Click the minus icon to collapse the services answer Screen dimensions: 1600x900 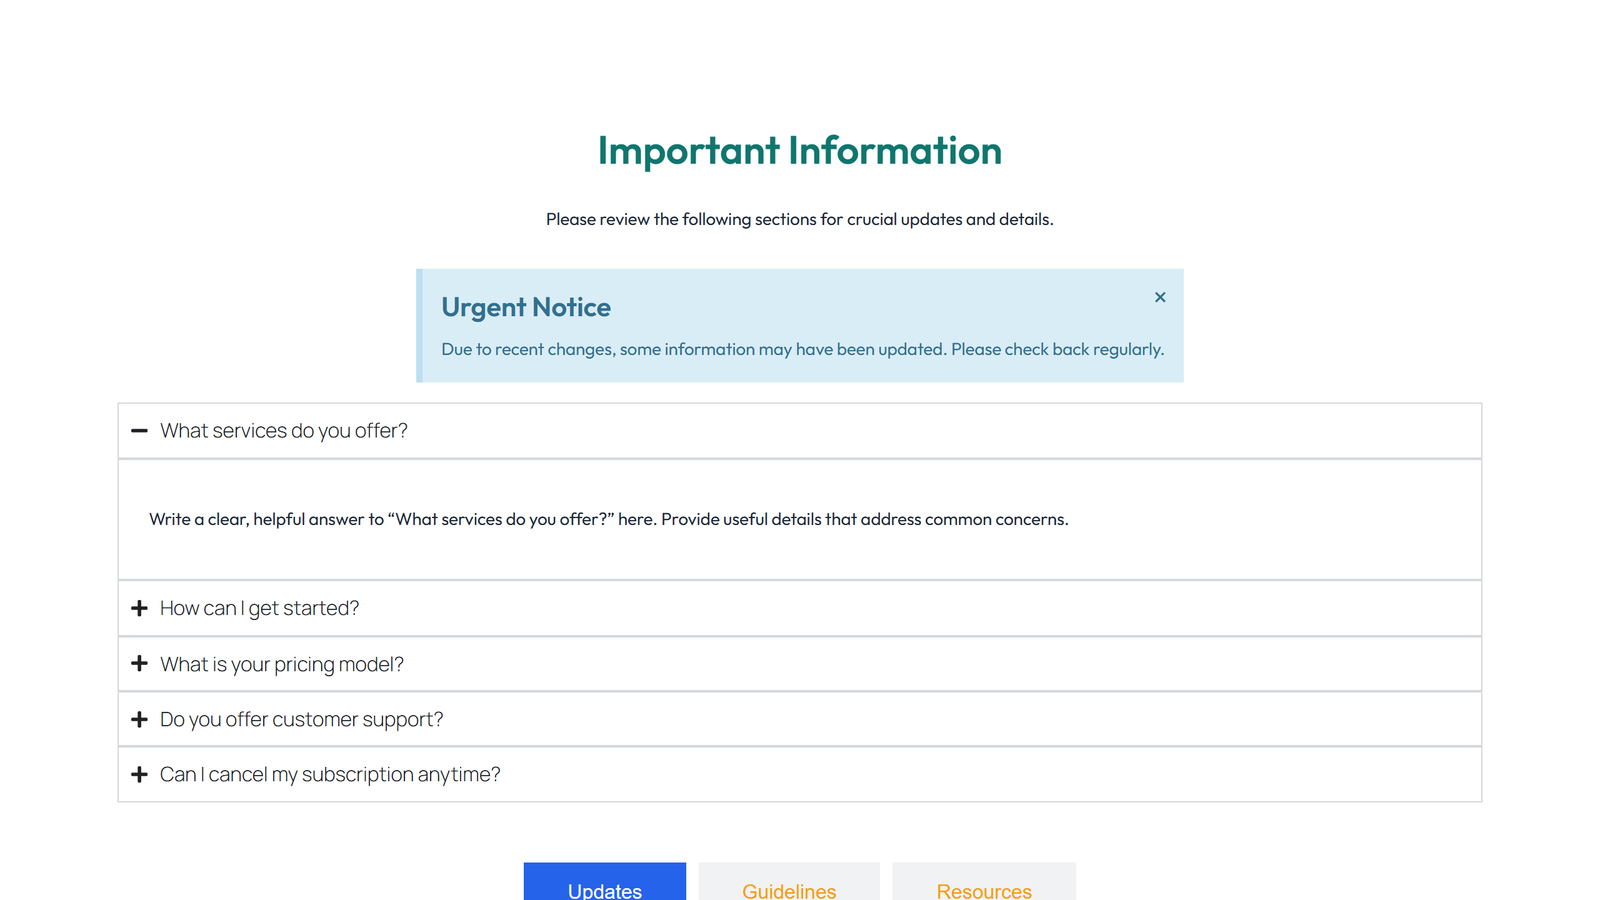140,431
